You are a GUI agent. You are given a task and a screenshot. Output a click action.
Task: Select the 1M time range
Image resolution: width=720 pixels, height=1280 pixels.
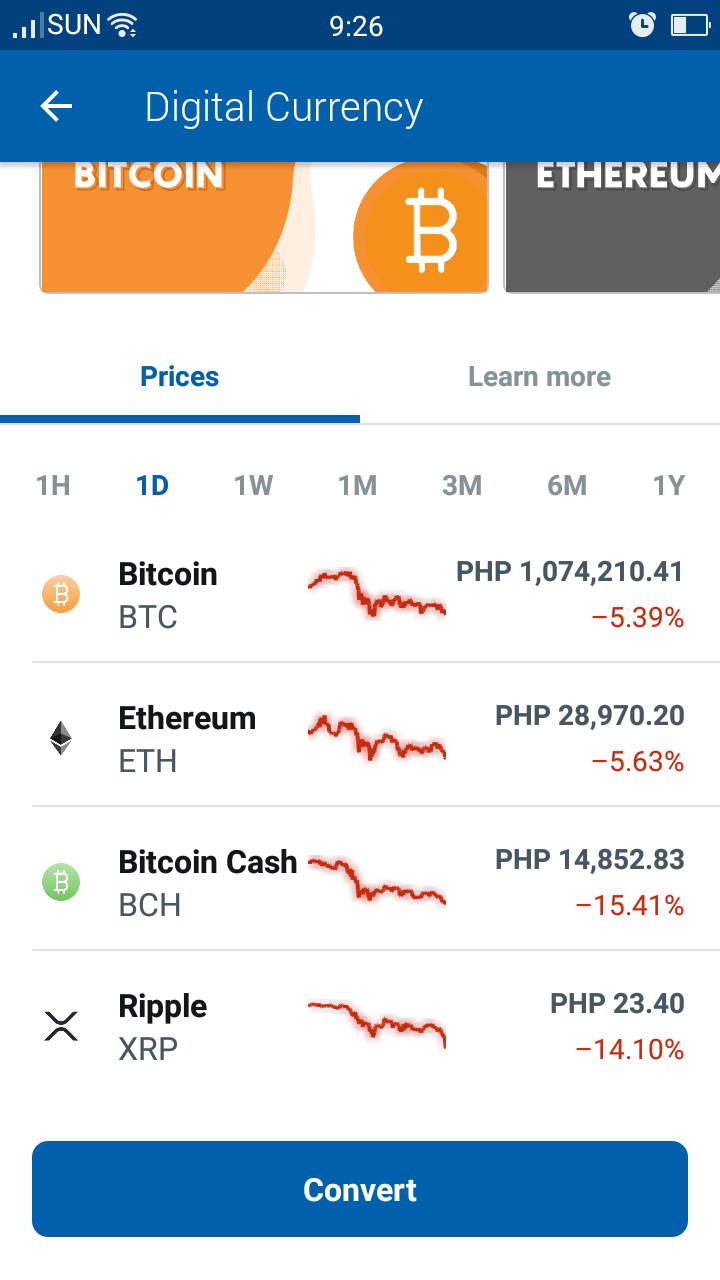(357, 486)
